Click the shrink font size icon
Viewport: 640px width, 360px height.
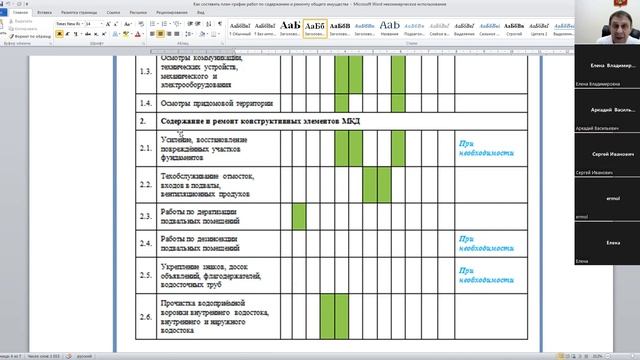click(116, 24)
